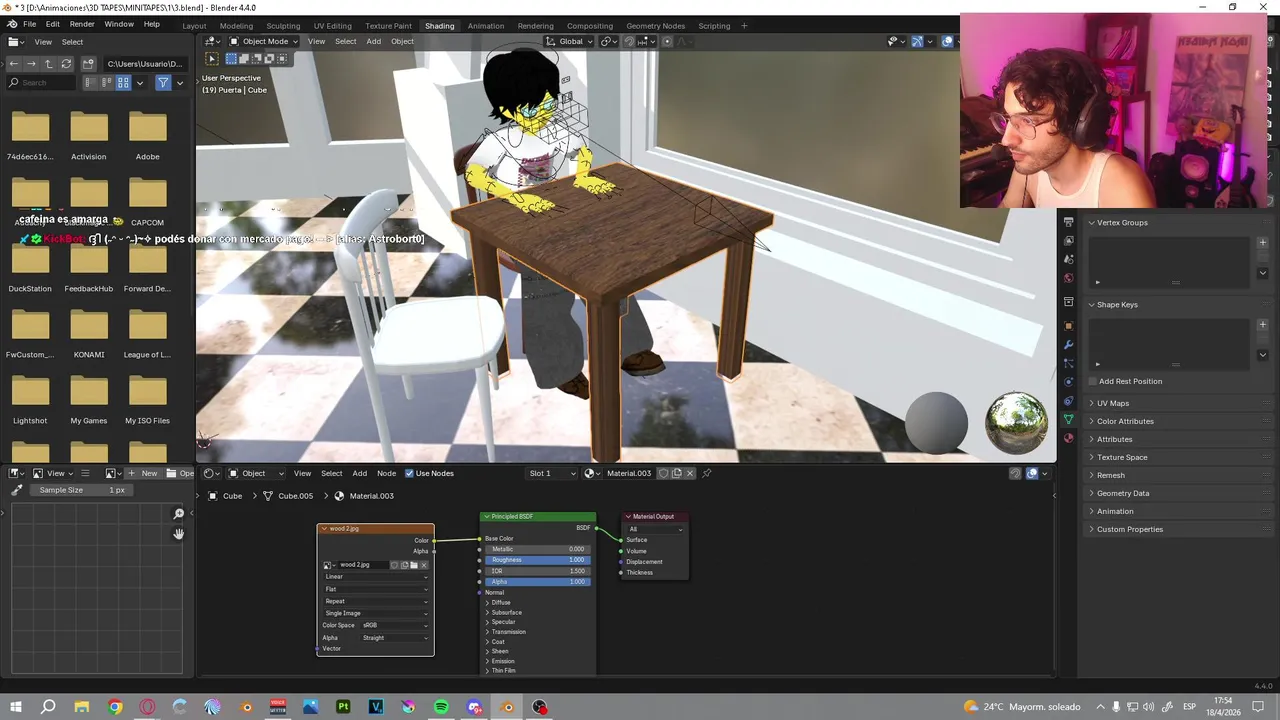Open the Object Data (mesh) properties tab

(x=1068, y=419)
